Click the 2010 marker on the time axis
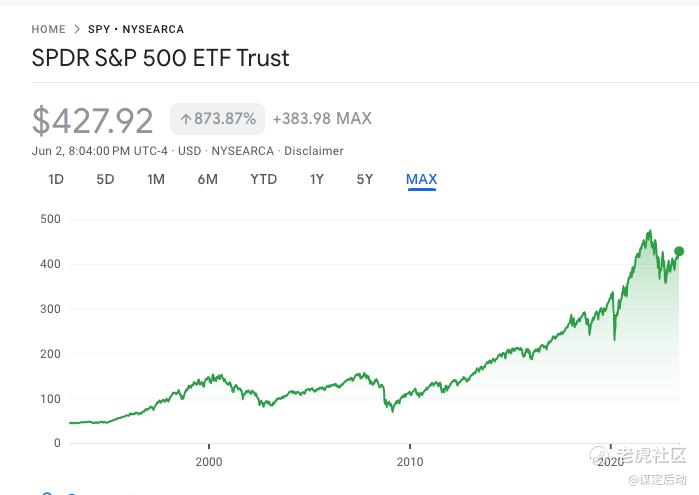 (409, 461)
